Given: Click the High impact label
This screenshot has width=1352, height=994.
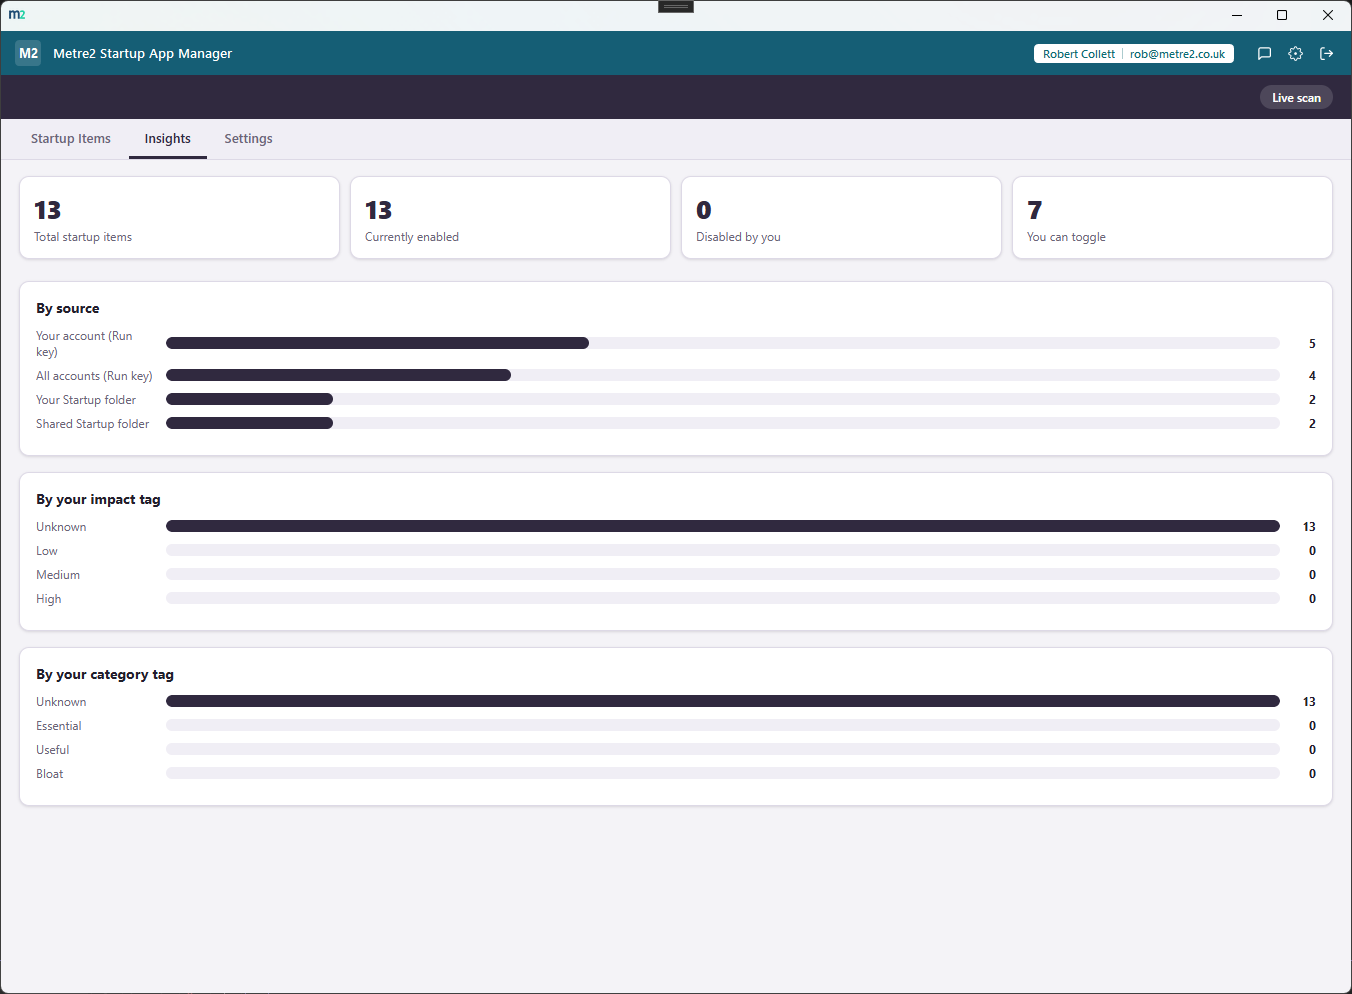Looking at the screenshot, I should point(49,599).
